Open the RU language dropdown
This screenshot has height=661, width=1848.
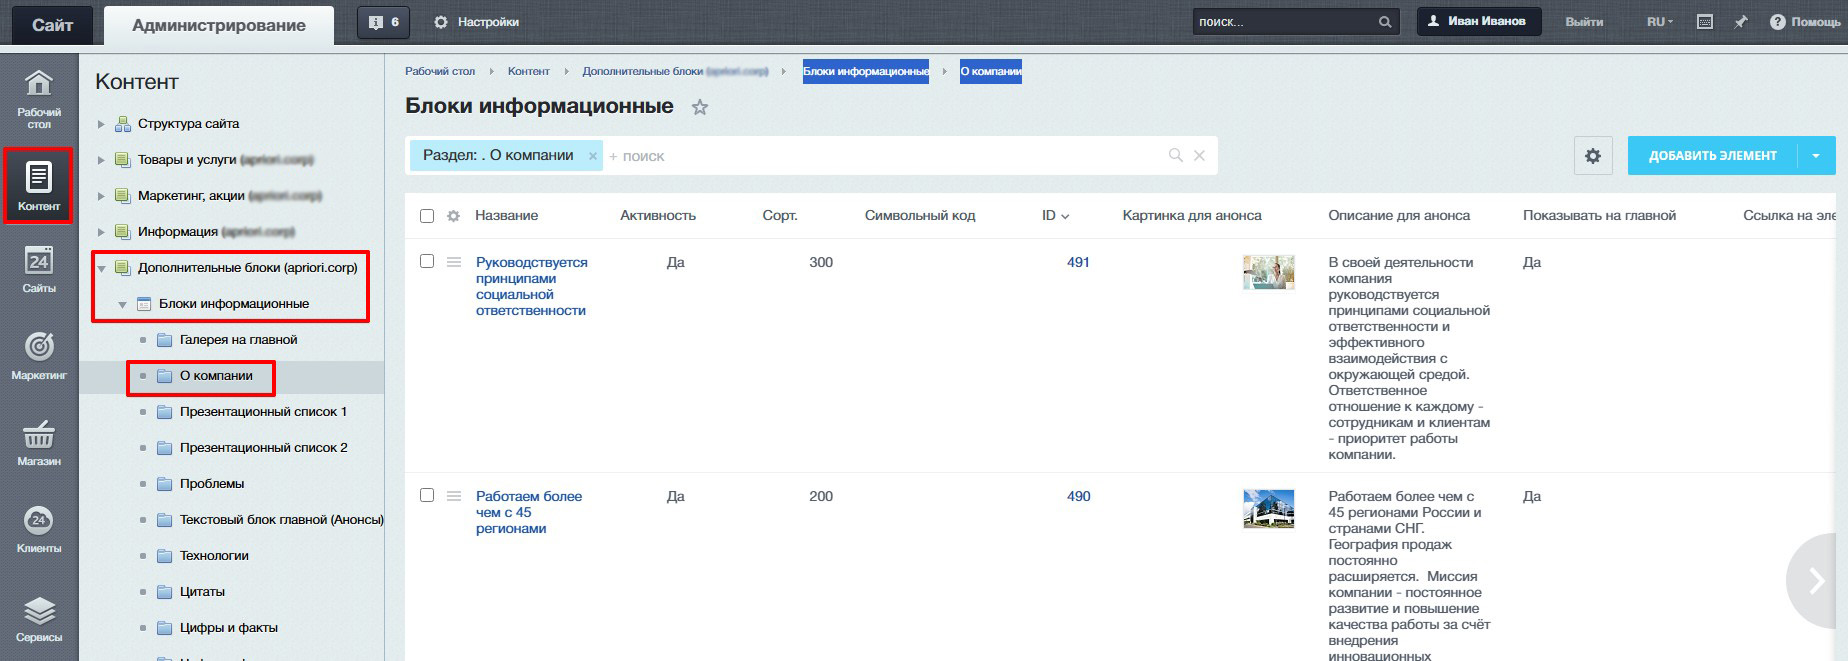point(1659,22)
